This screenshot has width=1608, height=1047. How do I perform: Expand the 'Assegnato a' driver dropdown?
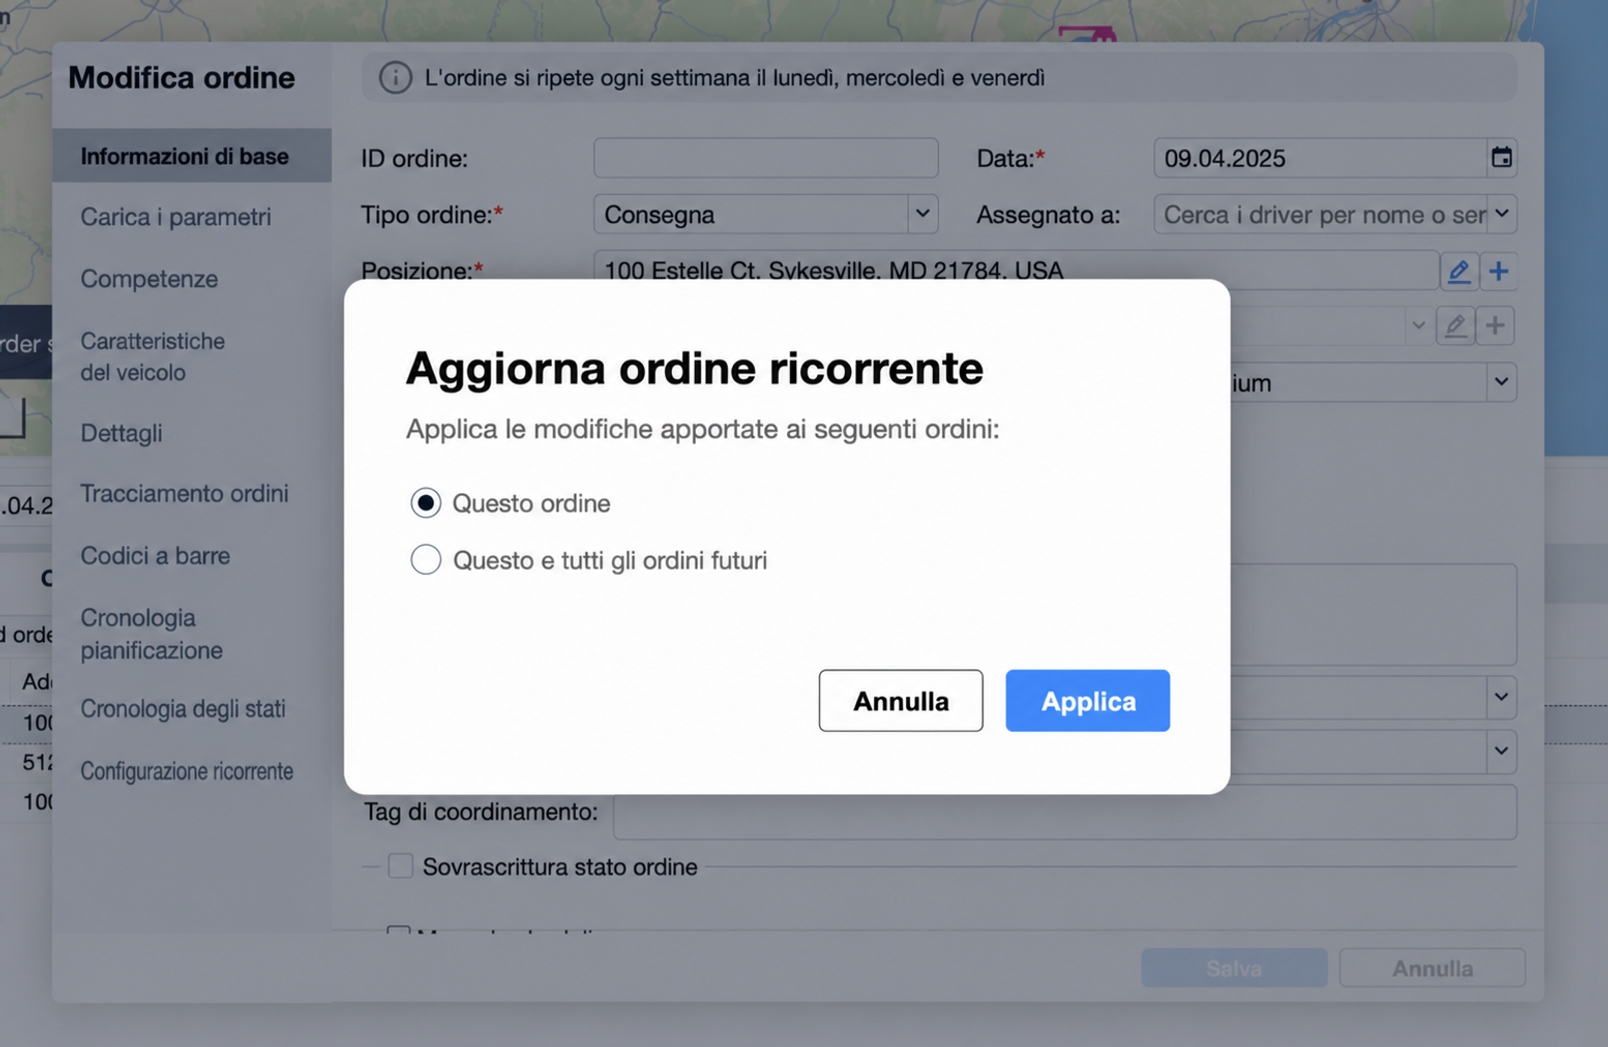[x=1501, y=214]
